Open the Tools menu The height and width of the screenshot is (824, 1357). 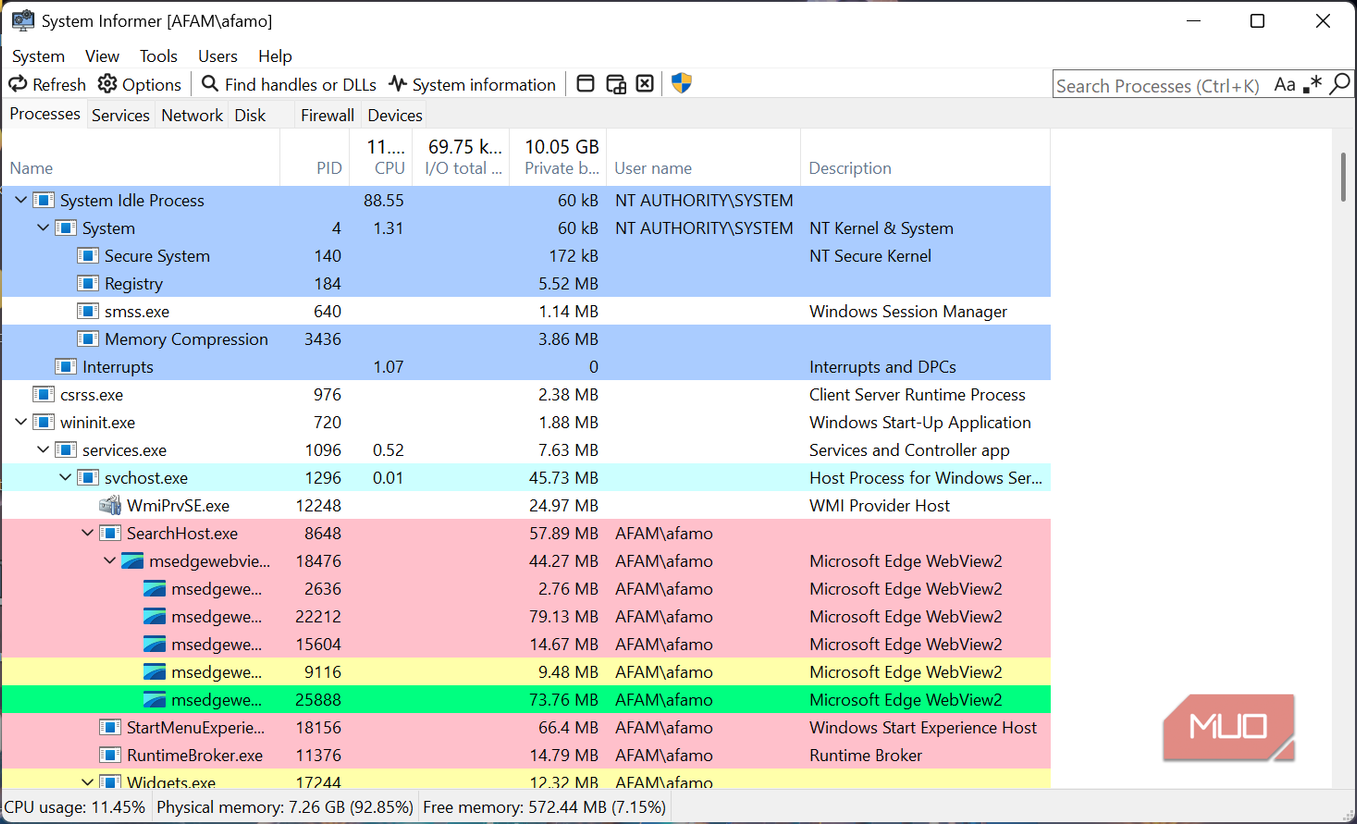158,56
